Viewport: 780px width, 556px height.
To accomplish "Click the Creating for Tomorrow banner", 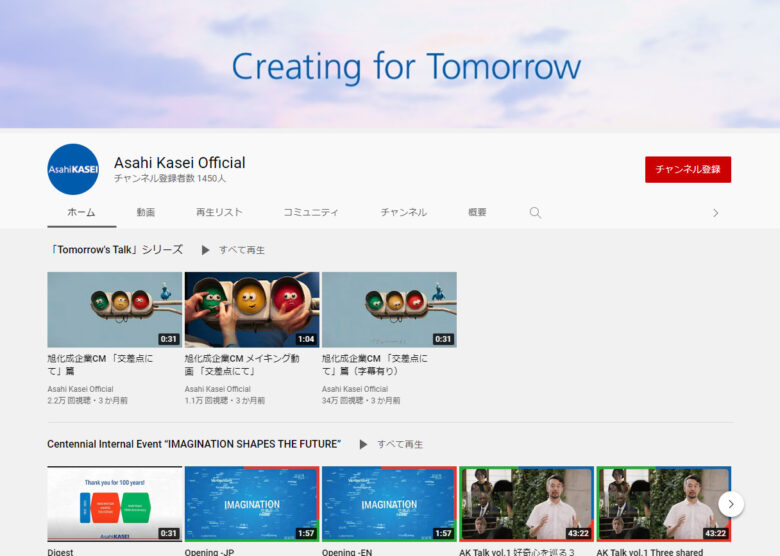I will pyautogui.click(x=390, y=64).
